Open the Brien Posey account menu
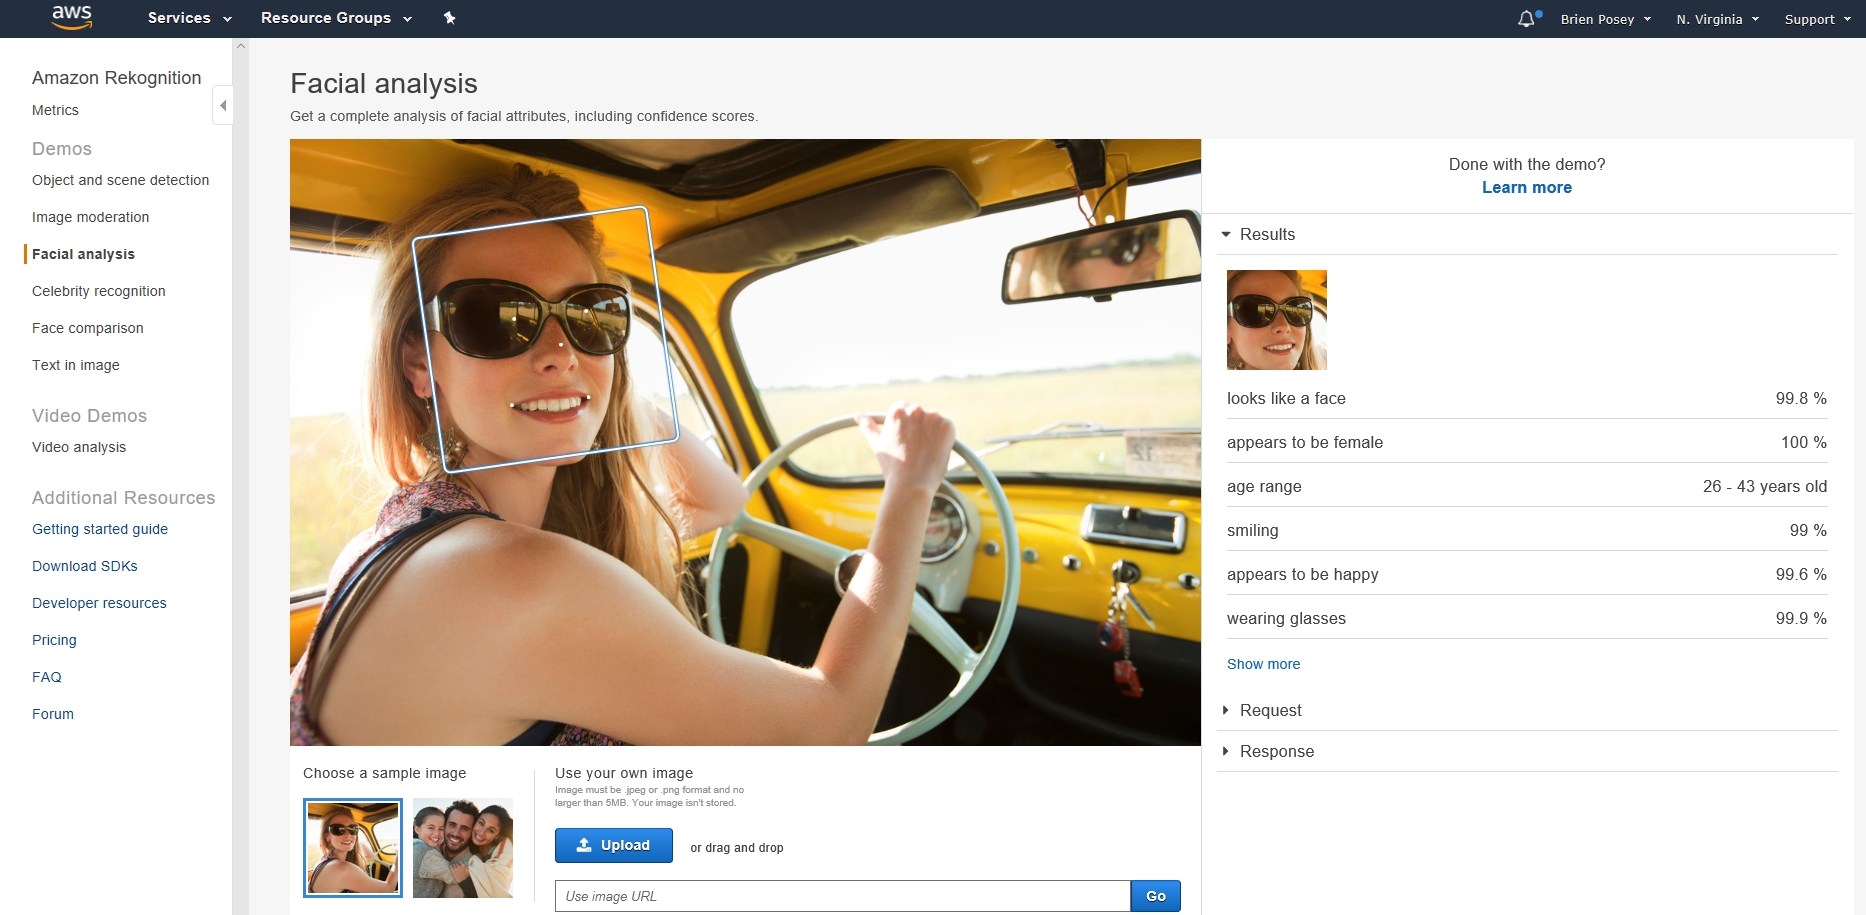1866x915 pixels. [x=1603, y=18]
